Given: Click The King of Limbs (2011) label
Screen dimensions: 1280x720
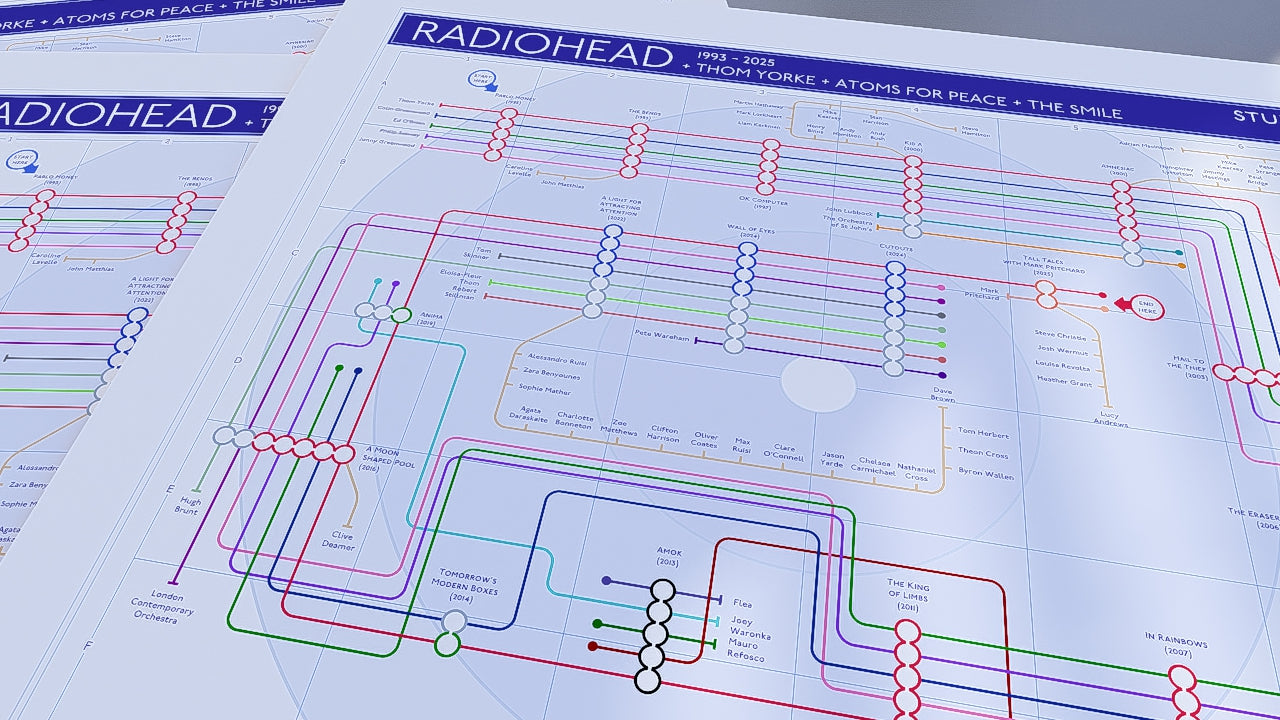Looking at the screenshot, I should [x=909, y=593].
